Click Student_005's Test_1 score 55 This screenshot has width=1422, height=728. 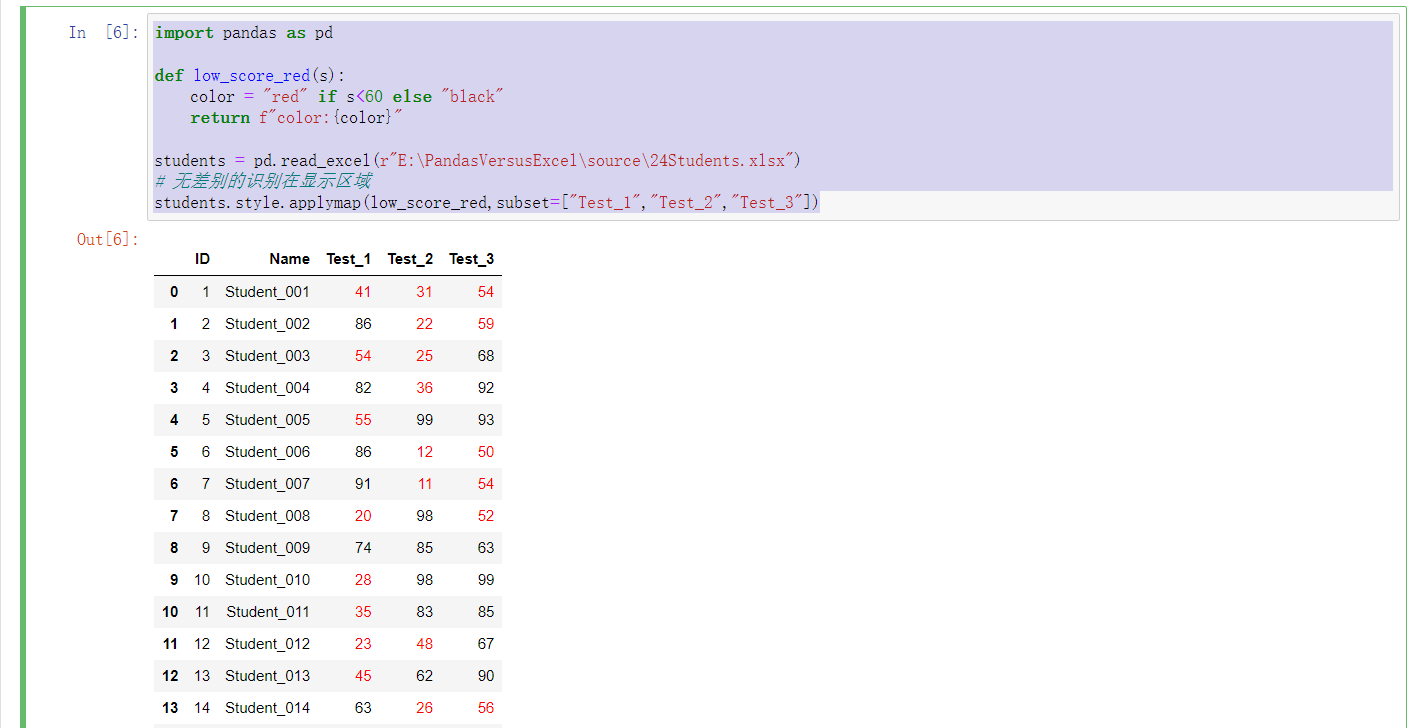(x=363, y=420)
